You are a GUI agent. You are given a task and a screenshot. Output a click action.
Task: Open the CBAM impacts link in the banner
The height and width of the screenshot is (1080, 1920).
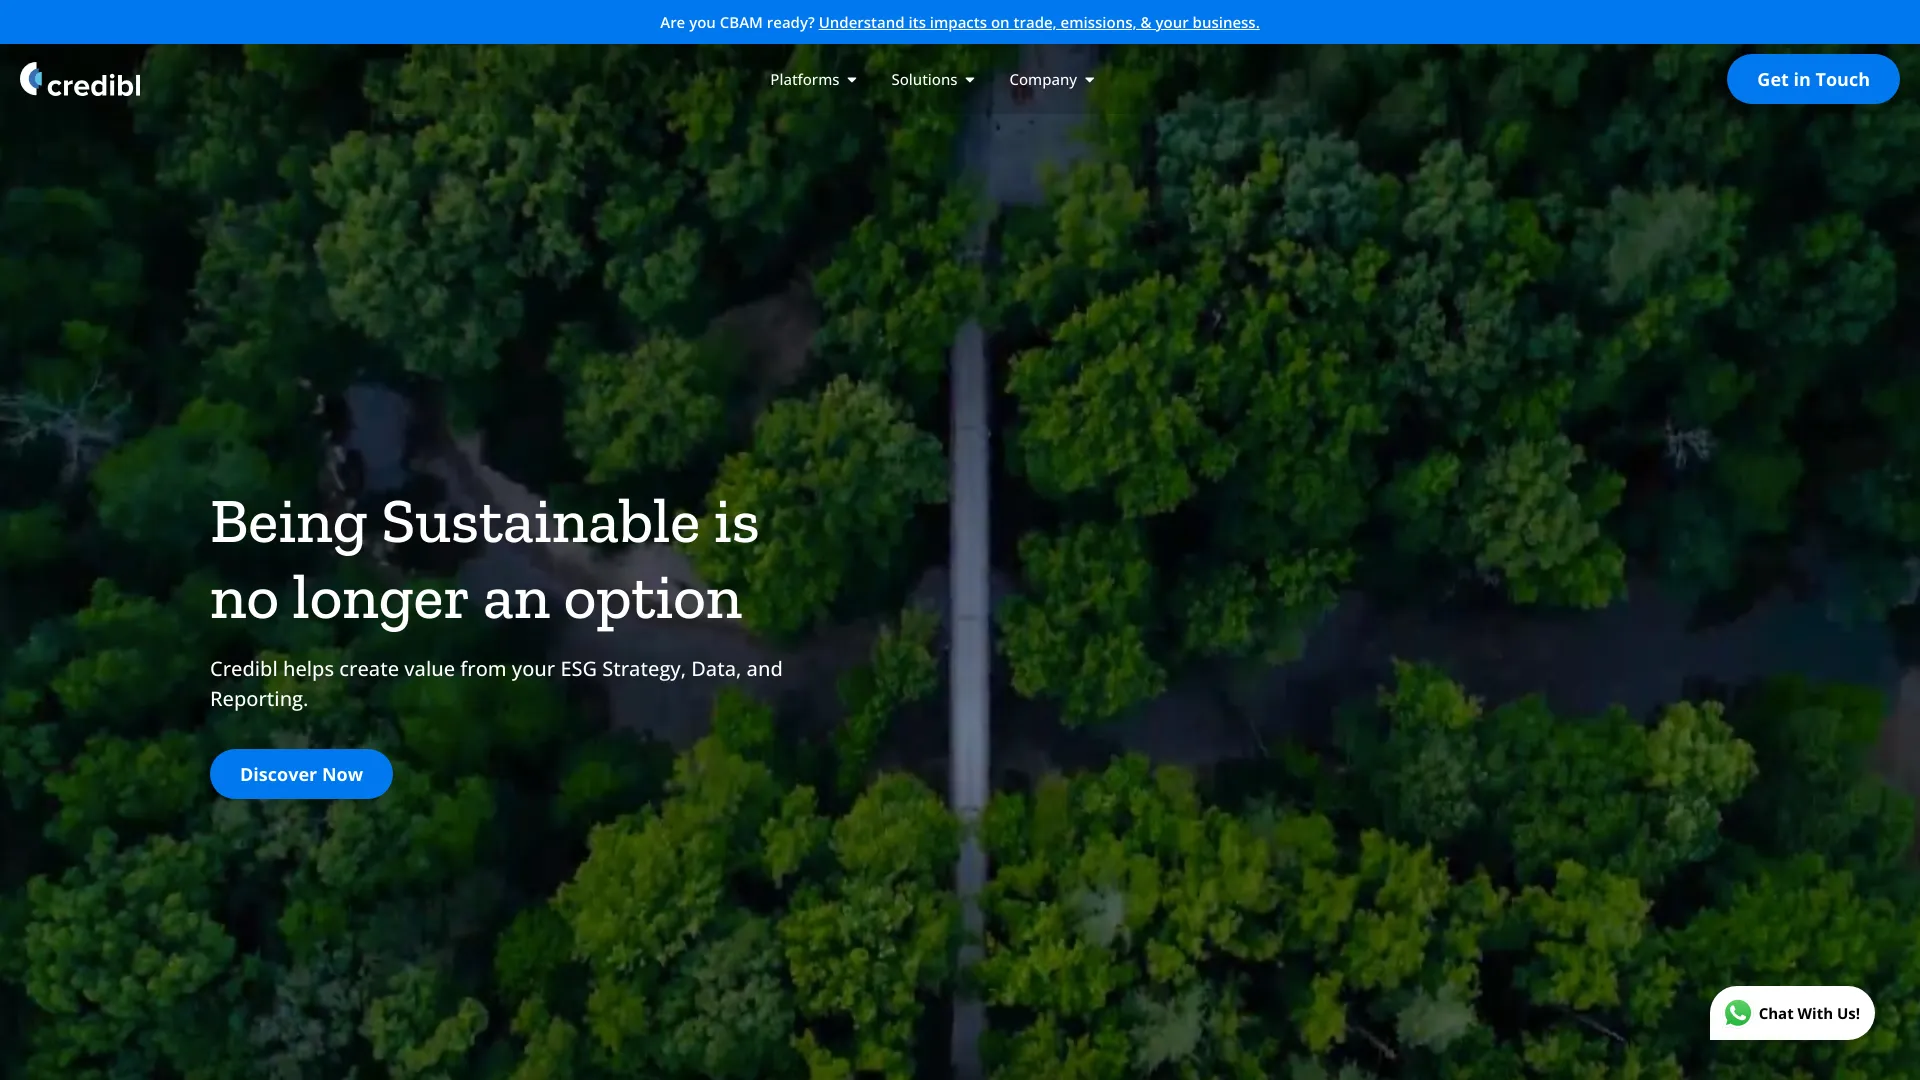pos(1039,22)
